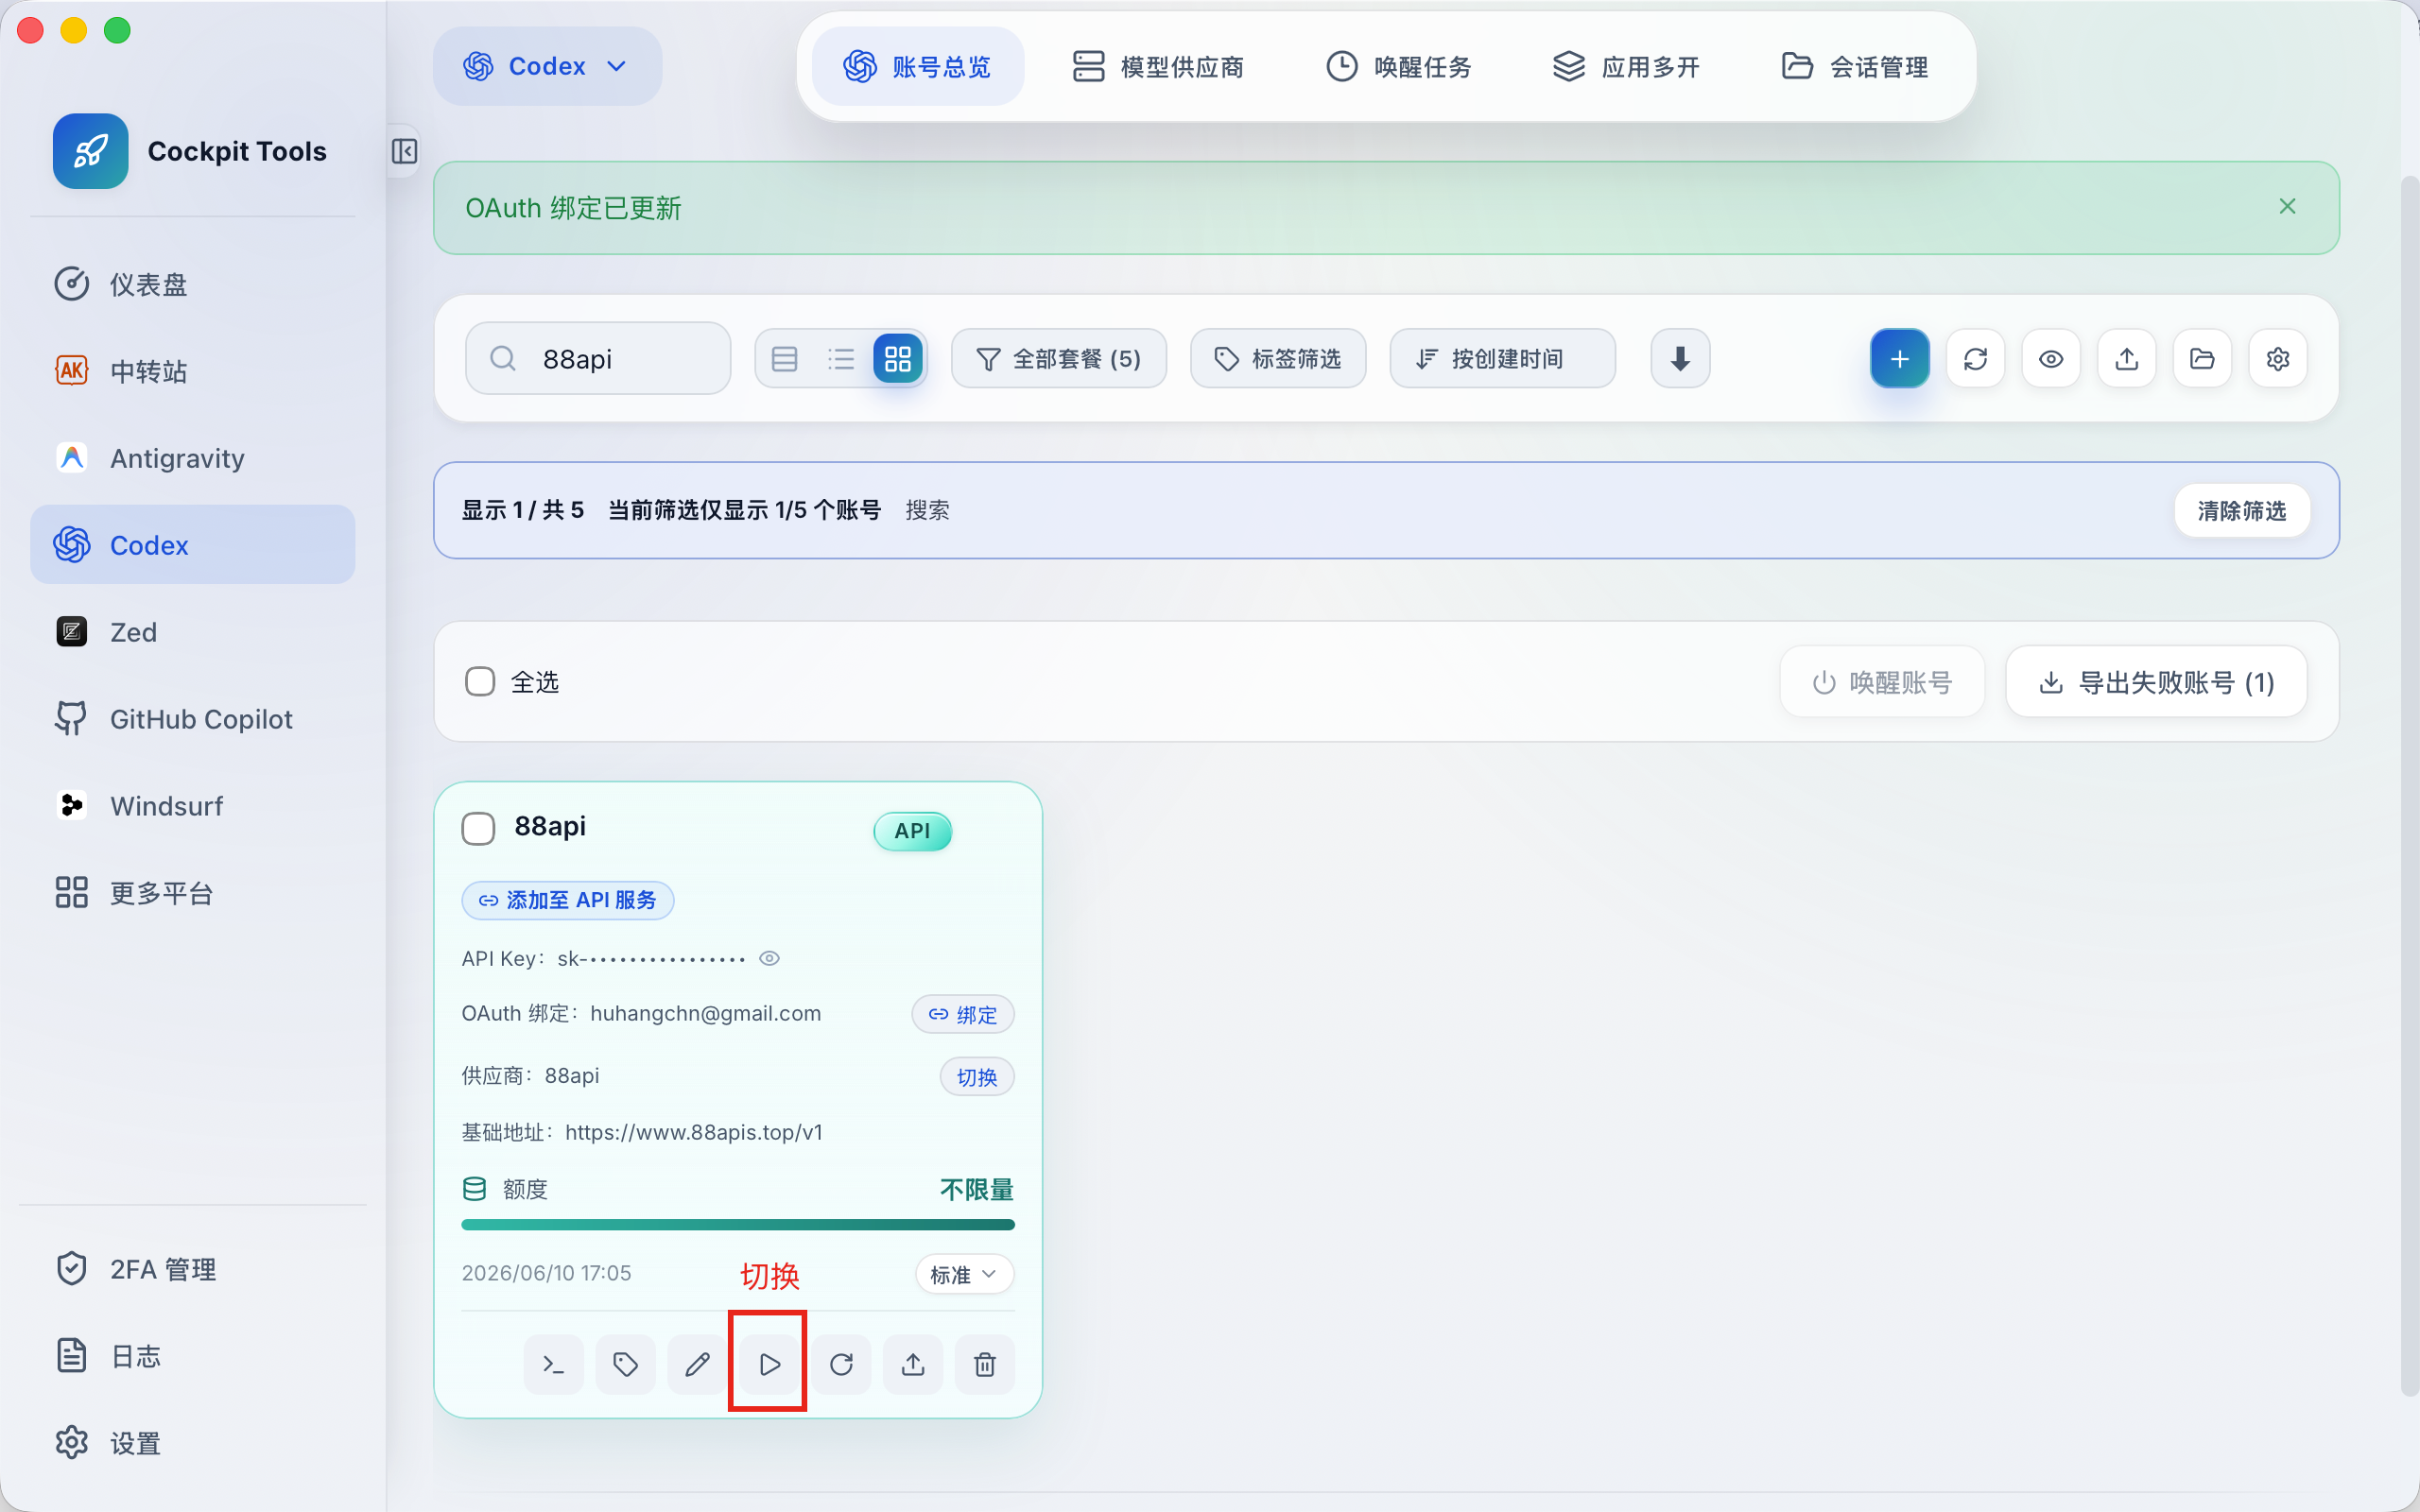Open Zed in sidebar
The image size is (2420, 1512).
[193, 632]
